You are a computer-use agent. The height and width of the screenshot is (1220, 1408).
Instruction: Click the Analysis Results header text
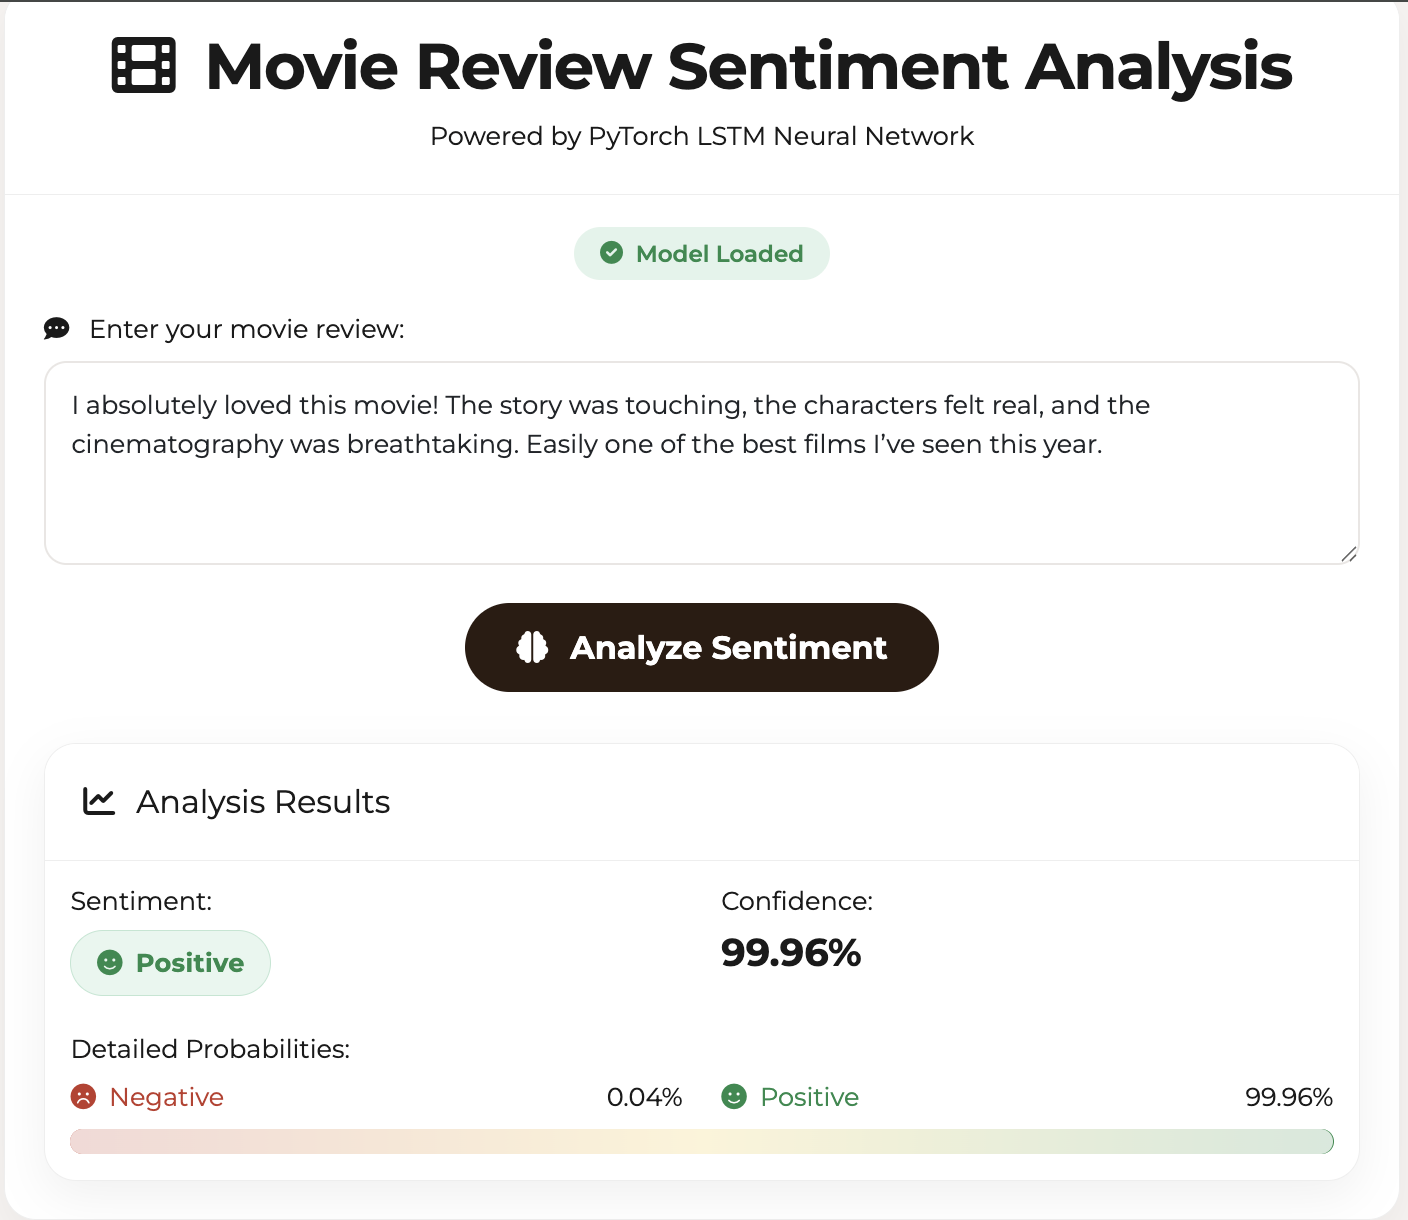[263, 801]
